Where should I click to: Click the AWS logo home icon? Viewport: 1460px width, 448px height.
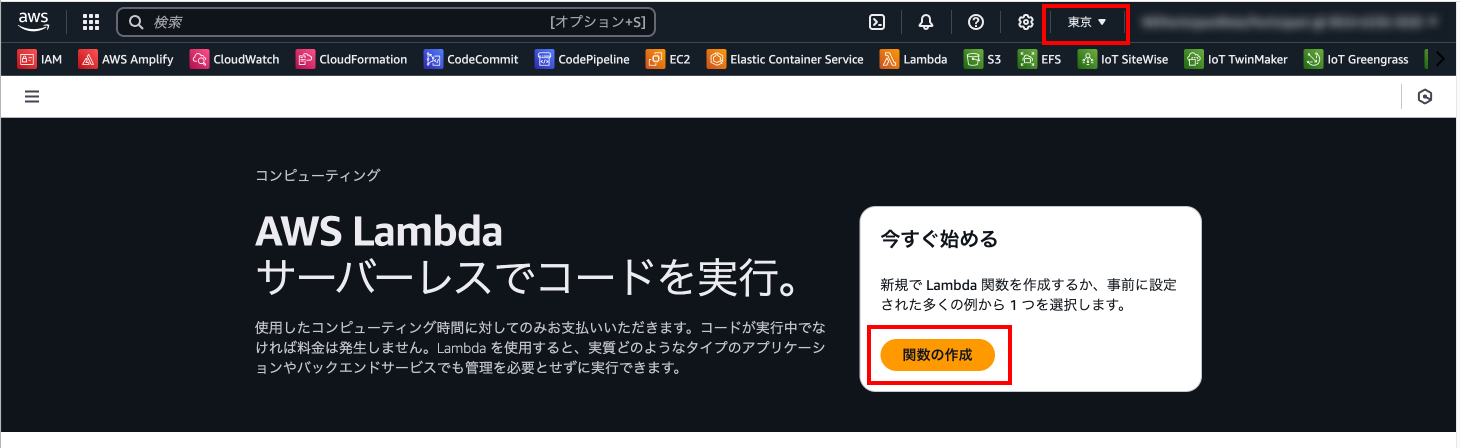[x=33, y=22]
